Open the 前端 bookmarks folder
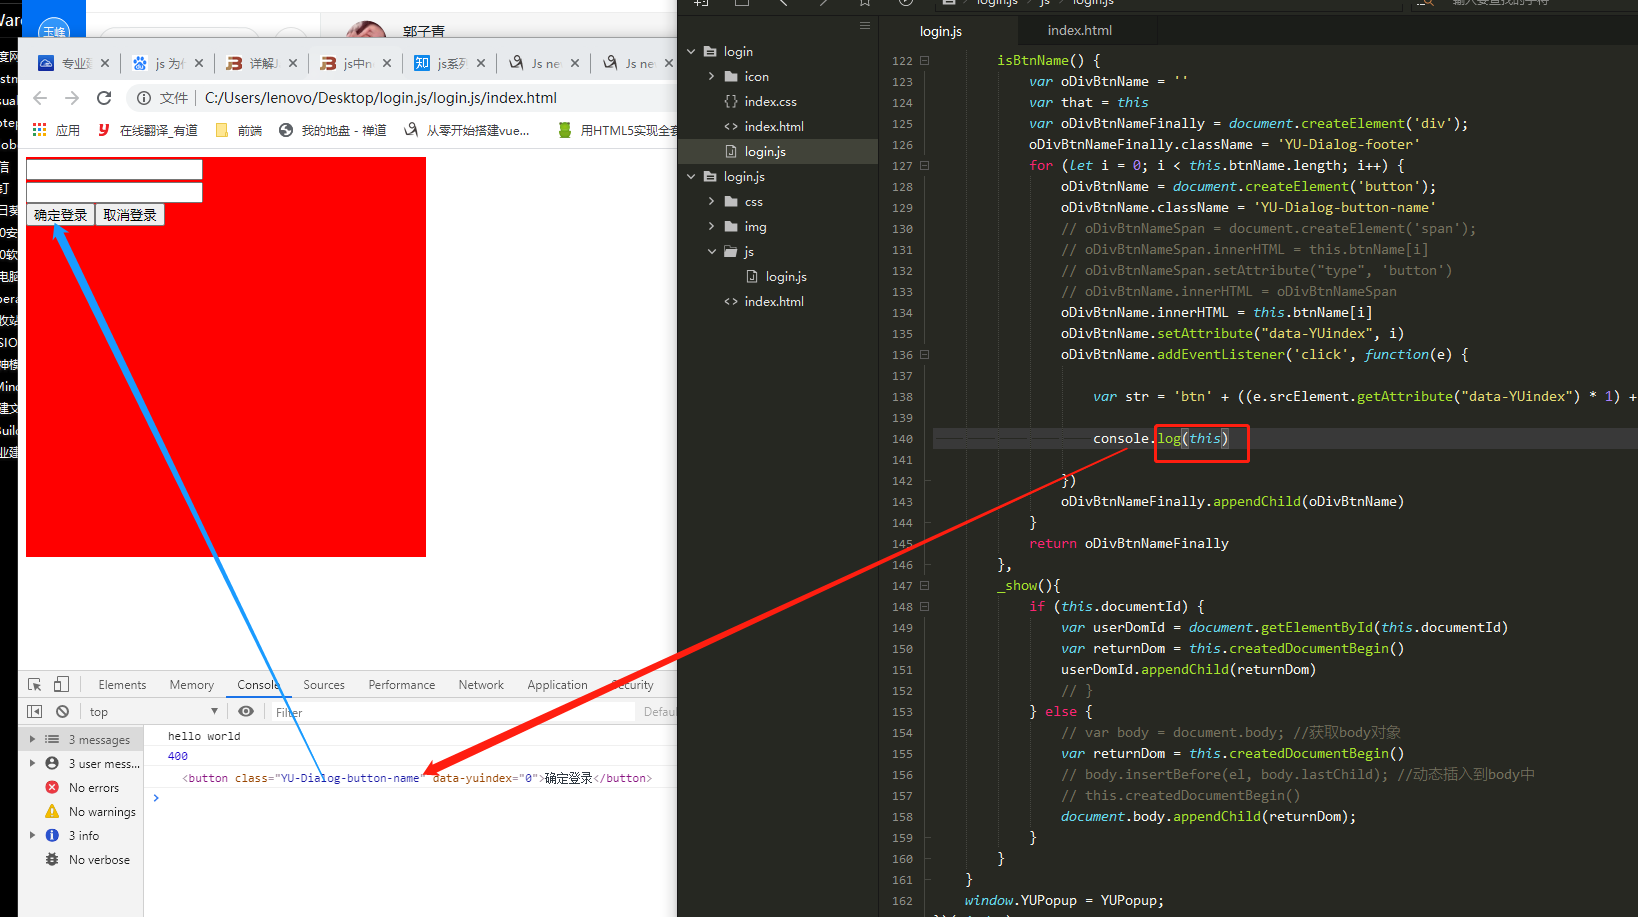The width and height of the screenshot is (1638, 917). (x=239, y=130)
